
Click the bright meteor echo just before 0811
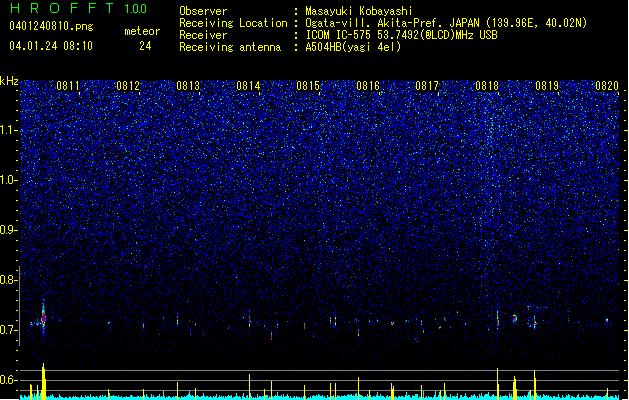pyautogui.click(x=43, y=318)
